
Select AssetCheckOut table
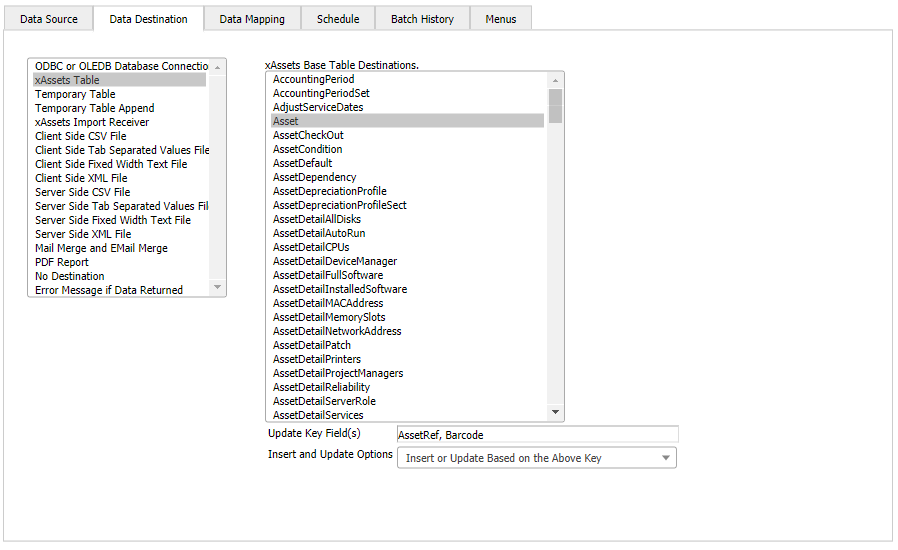pyautogui.click(x=407, y=136)
